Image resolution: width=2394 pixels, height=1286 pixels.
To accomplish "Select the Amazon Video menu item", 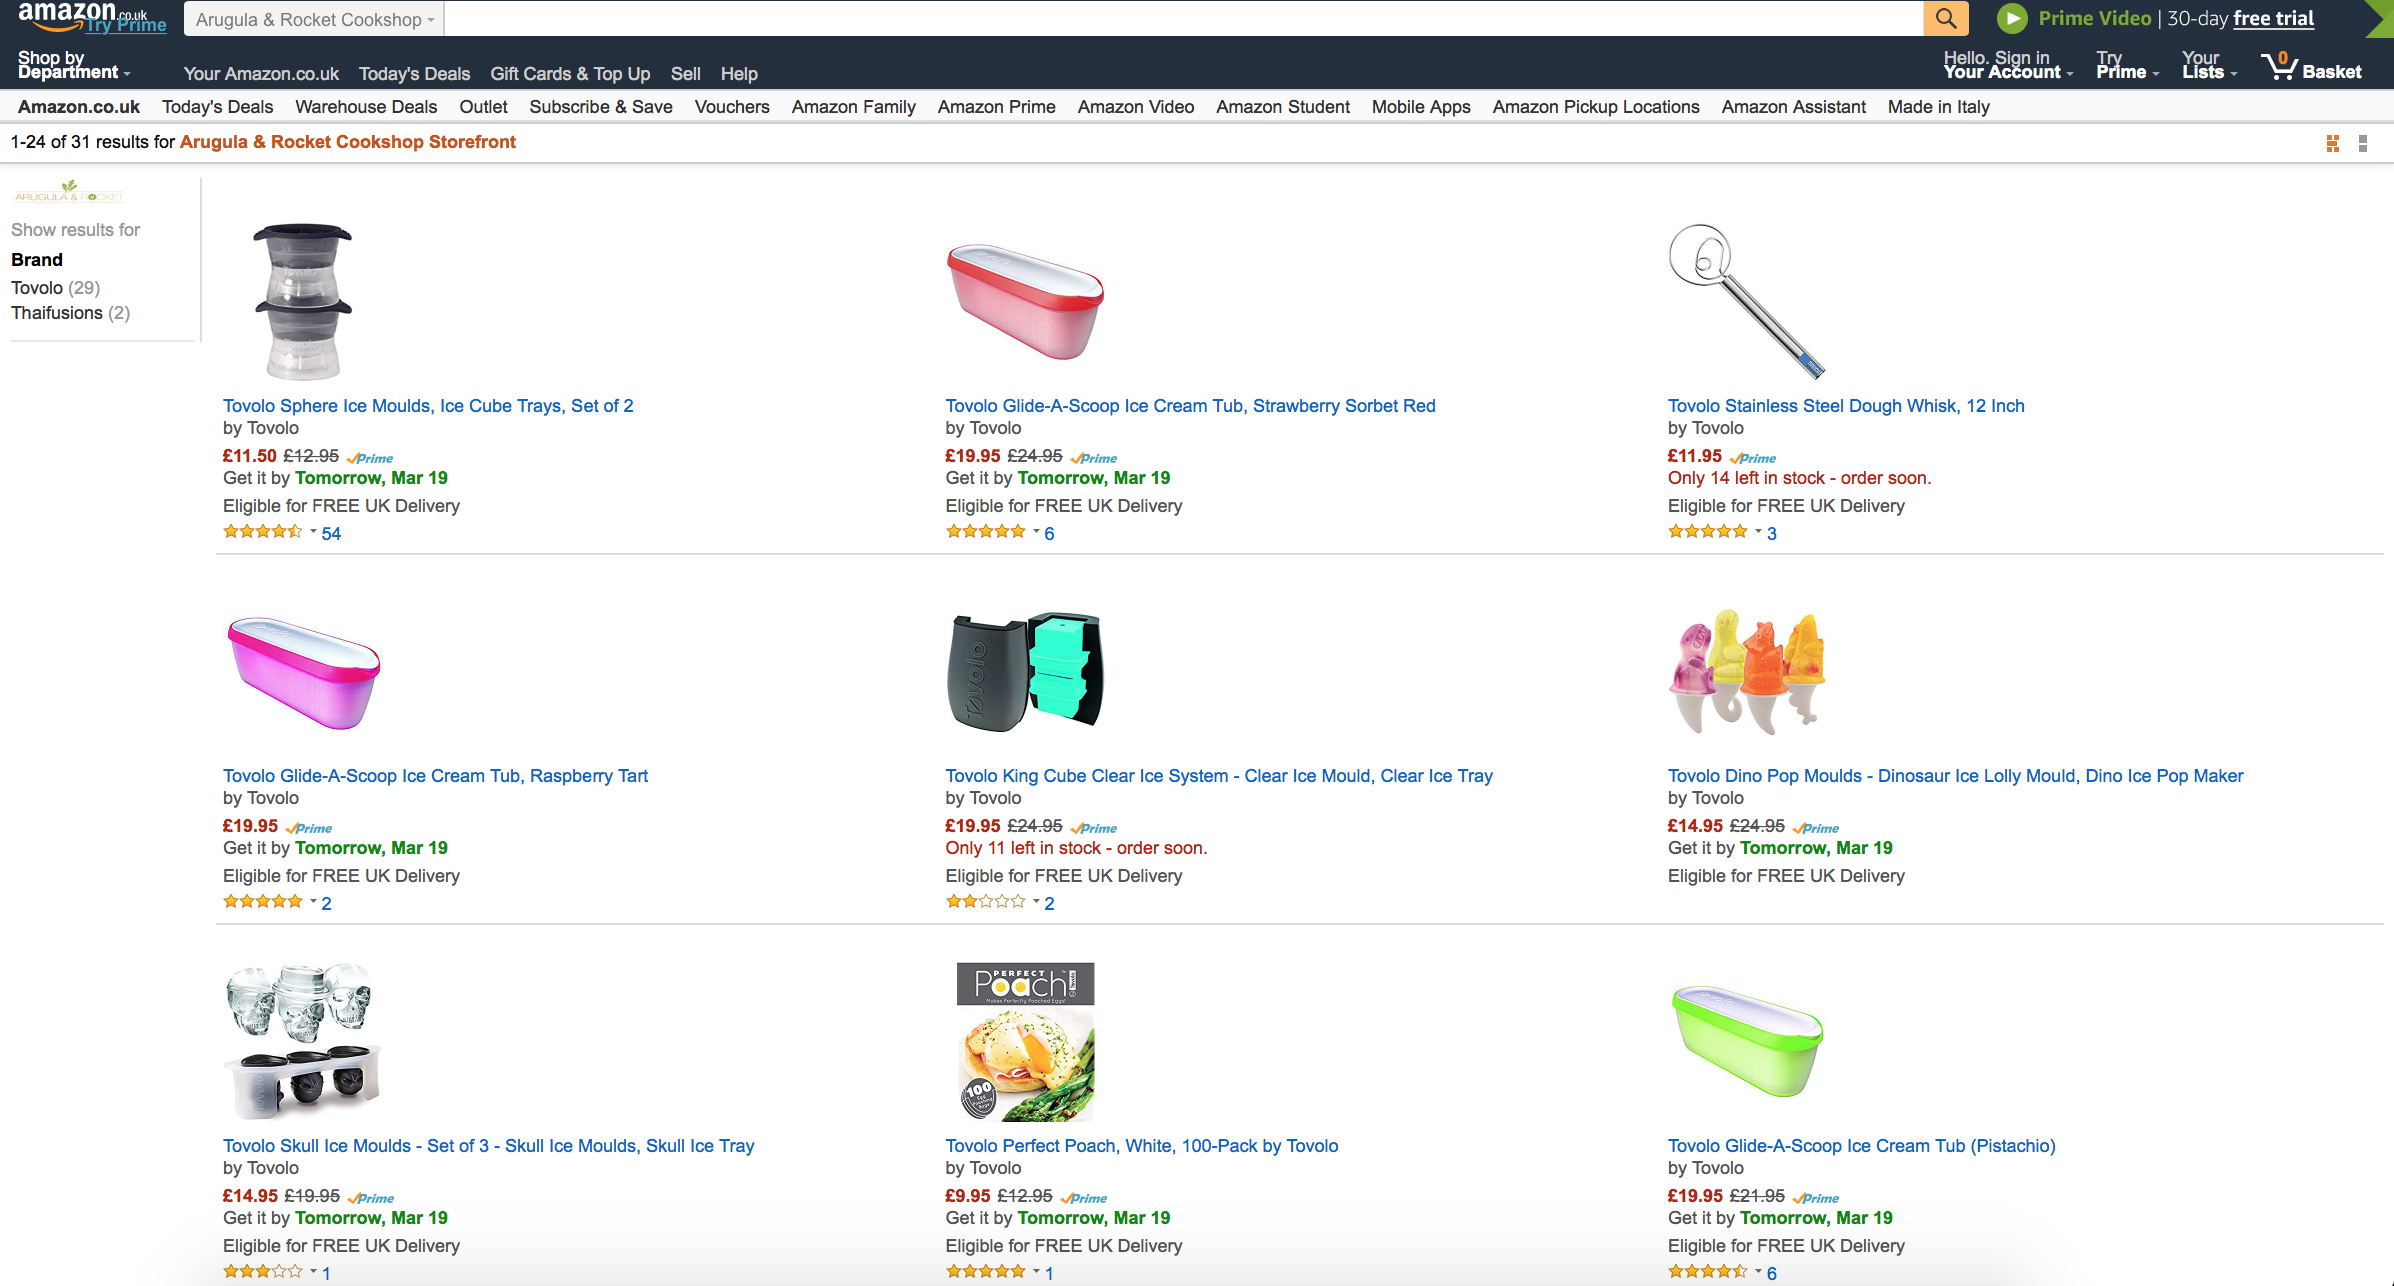I will (x=1135, y=107).
